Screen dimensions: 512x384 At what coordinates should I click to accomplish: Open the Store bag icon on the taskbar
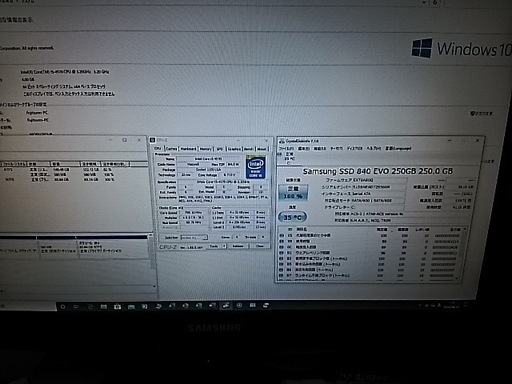(117, 306)
